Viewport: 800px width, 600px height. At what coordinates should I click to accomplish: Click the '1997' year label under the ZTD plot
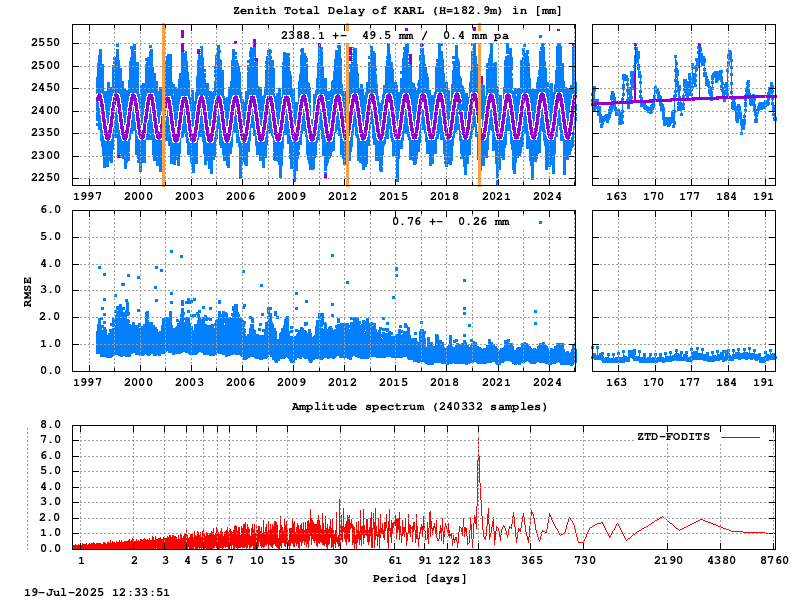[87, 196]
